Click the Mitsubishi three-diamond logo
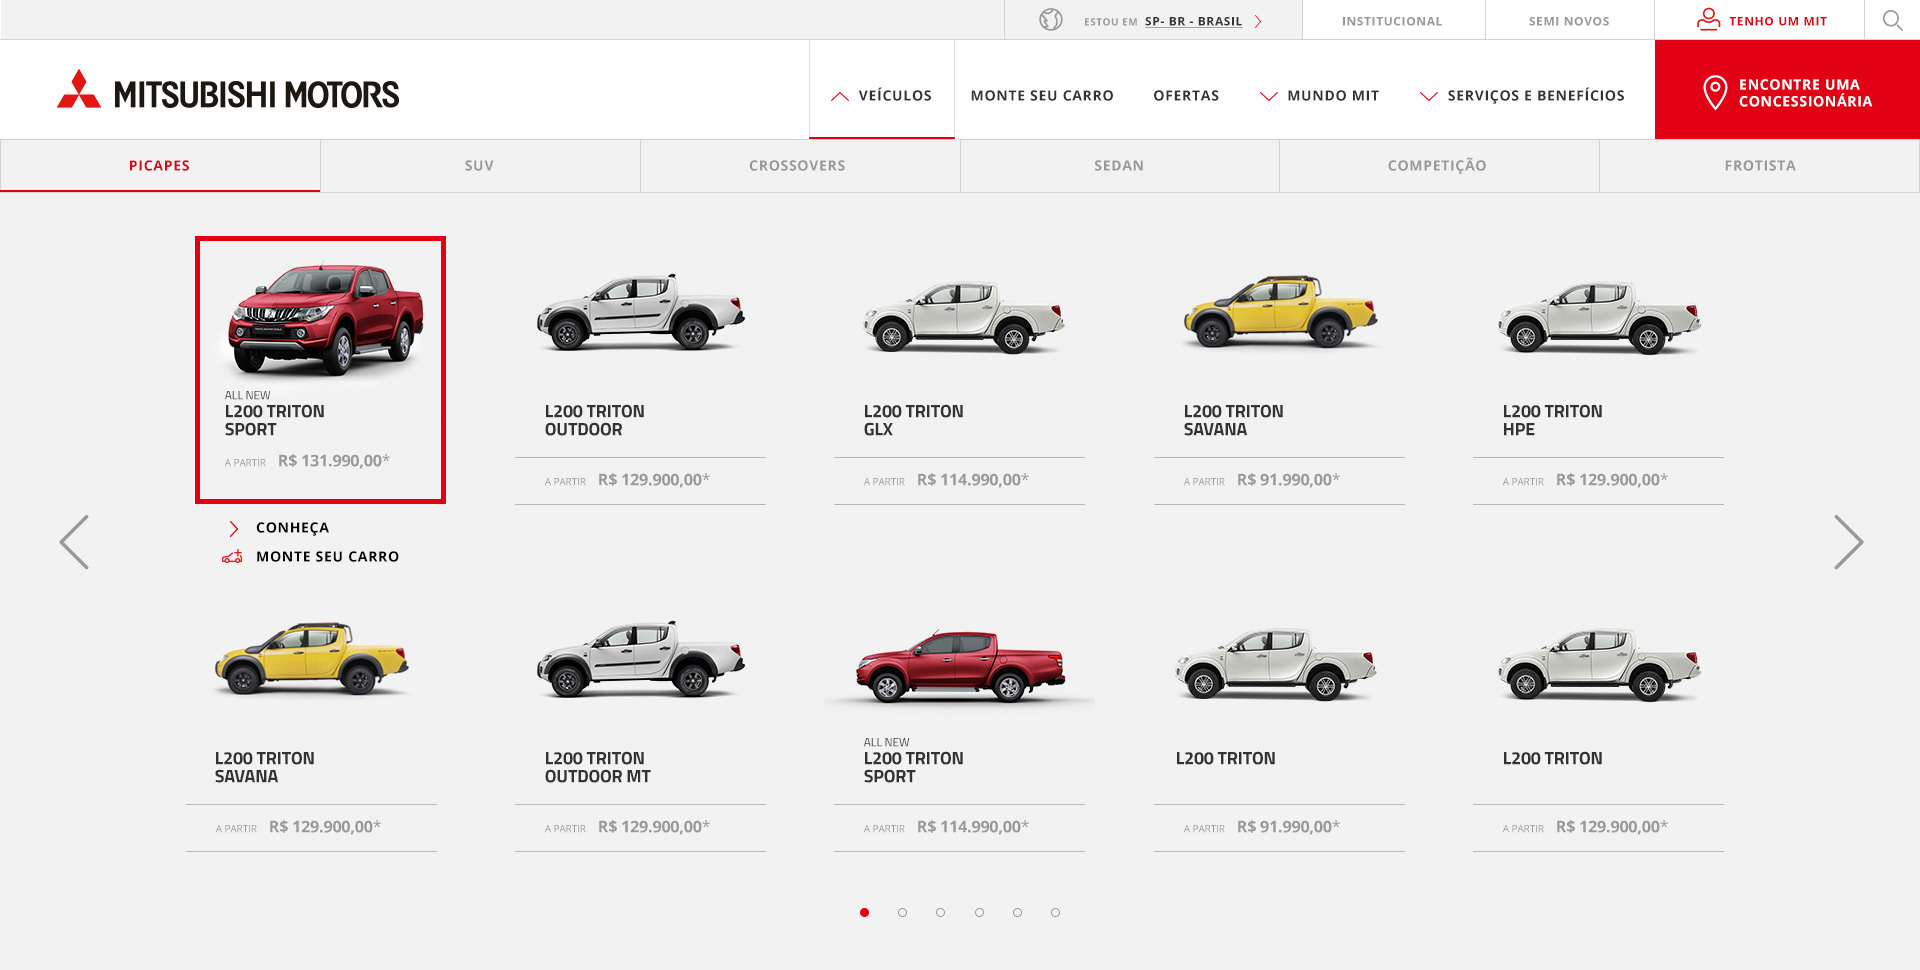 pos(79,89)
